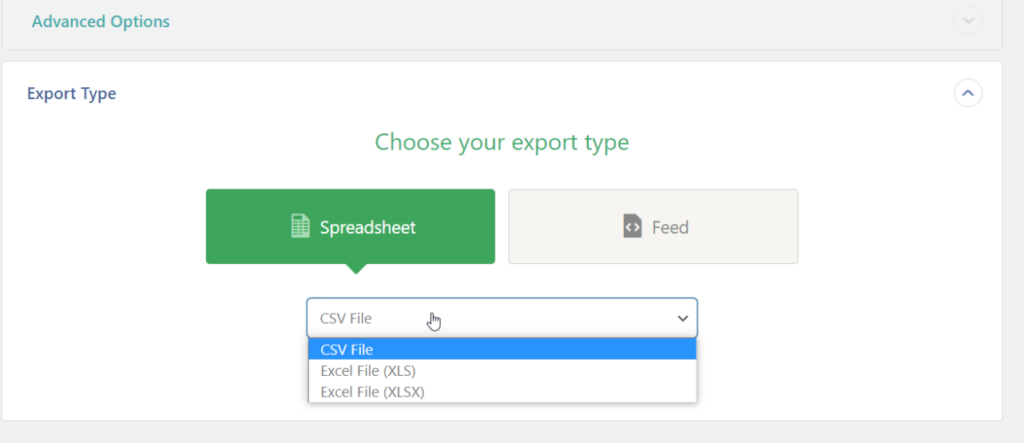The width and height of the screenshot is (1024, 443).
Task: Click empty area of Export Type header row
Action: pyautogui.click(x=522, y=93)
